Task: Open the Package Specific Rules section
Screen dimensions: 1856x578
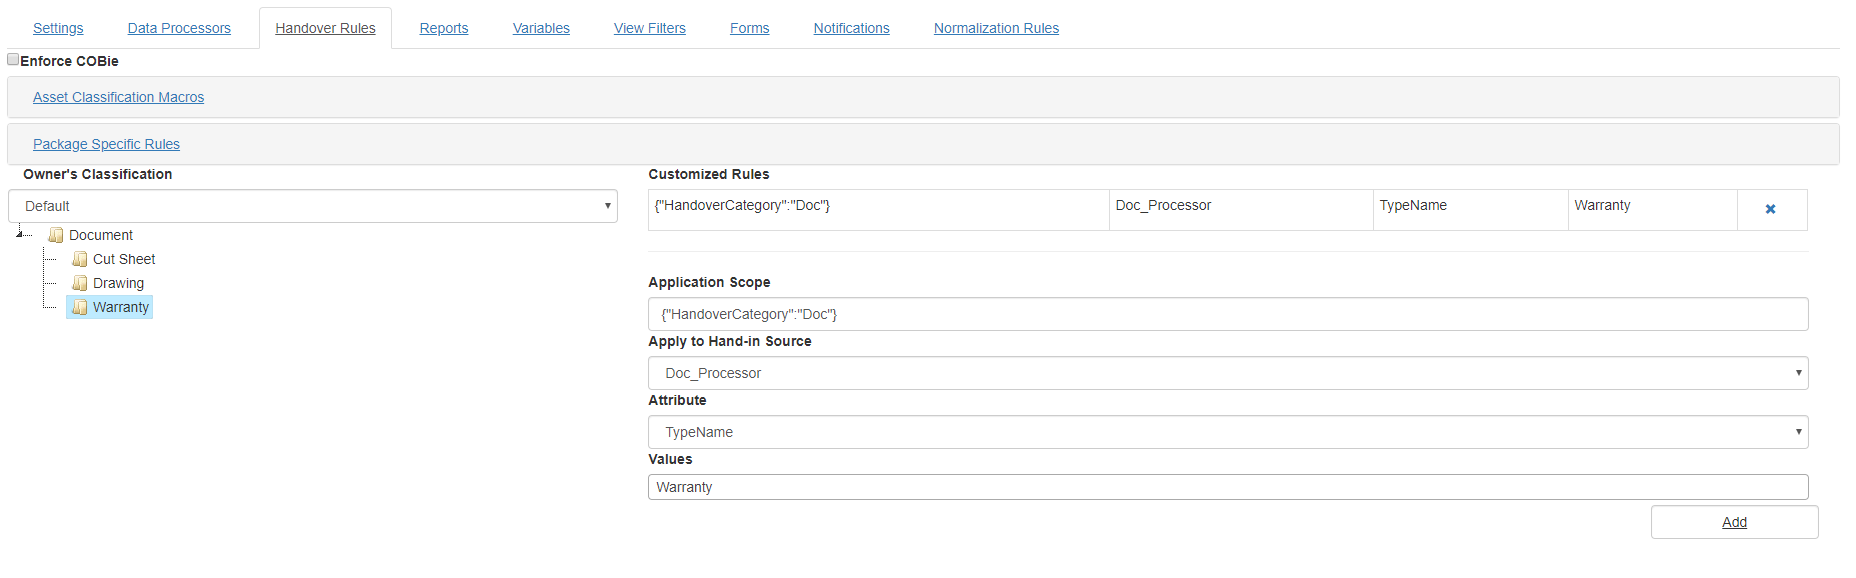Action: [x=106, y=144]
